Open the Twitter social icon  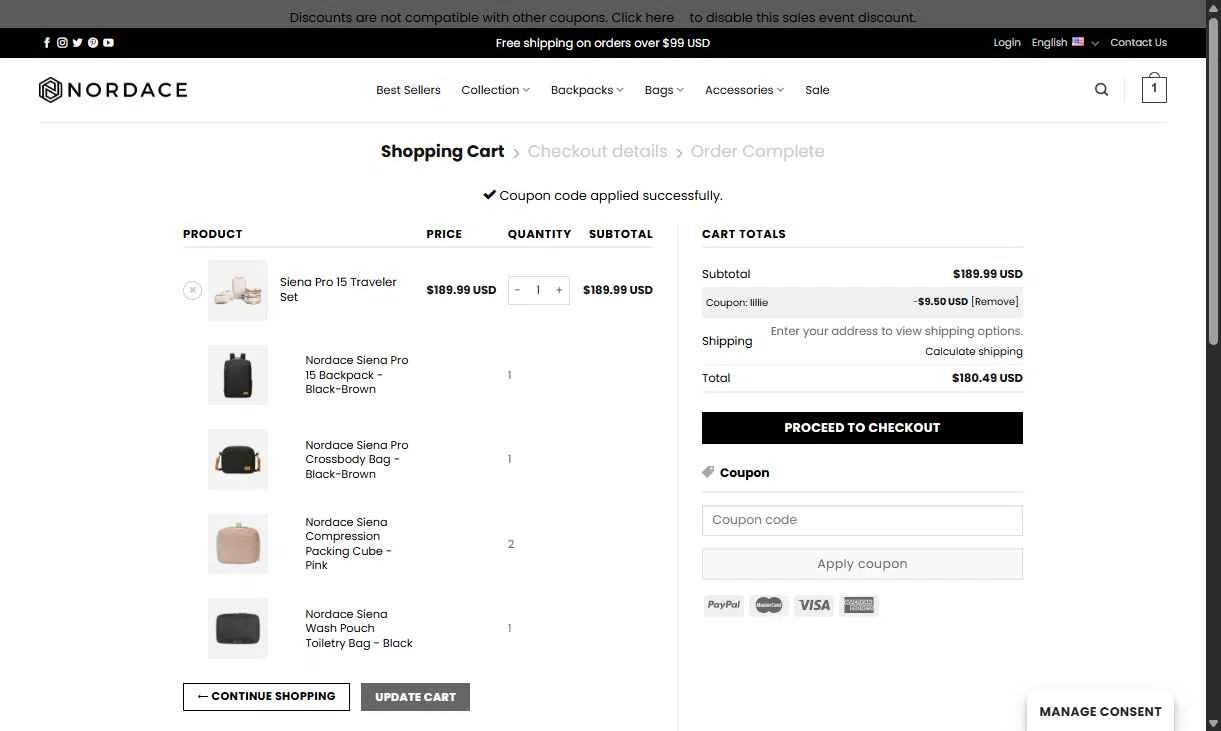tap(77, 43)
